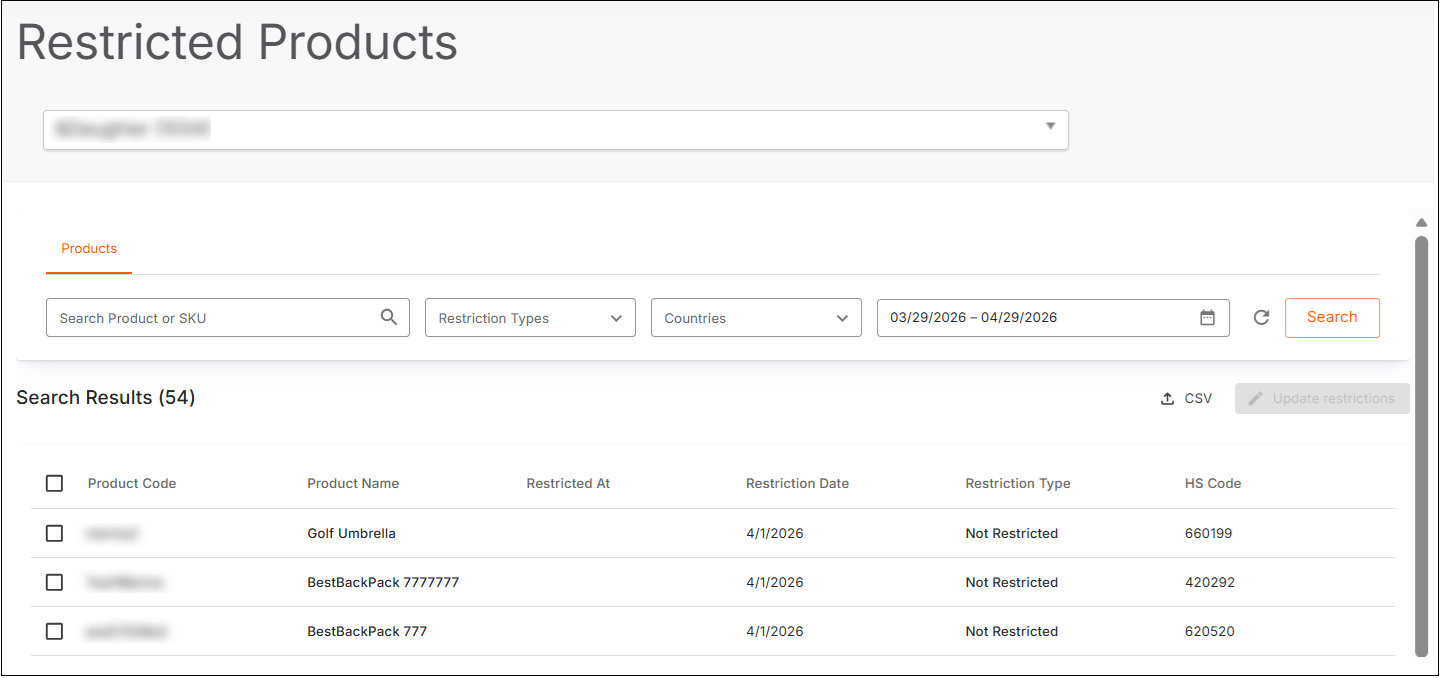The height and width of the screenshot is (678, 1440).
Task: Sort by Restriction Date column header
Action: coord(797,483)
